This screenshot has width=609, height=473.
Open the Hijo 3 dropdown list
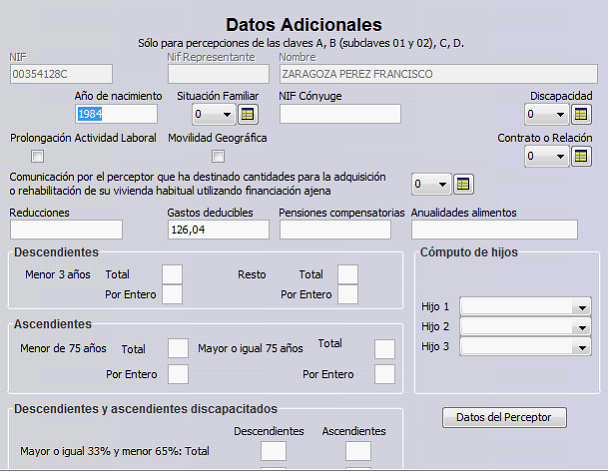(582, 347)
